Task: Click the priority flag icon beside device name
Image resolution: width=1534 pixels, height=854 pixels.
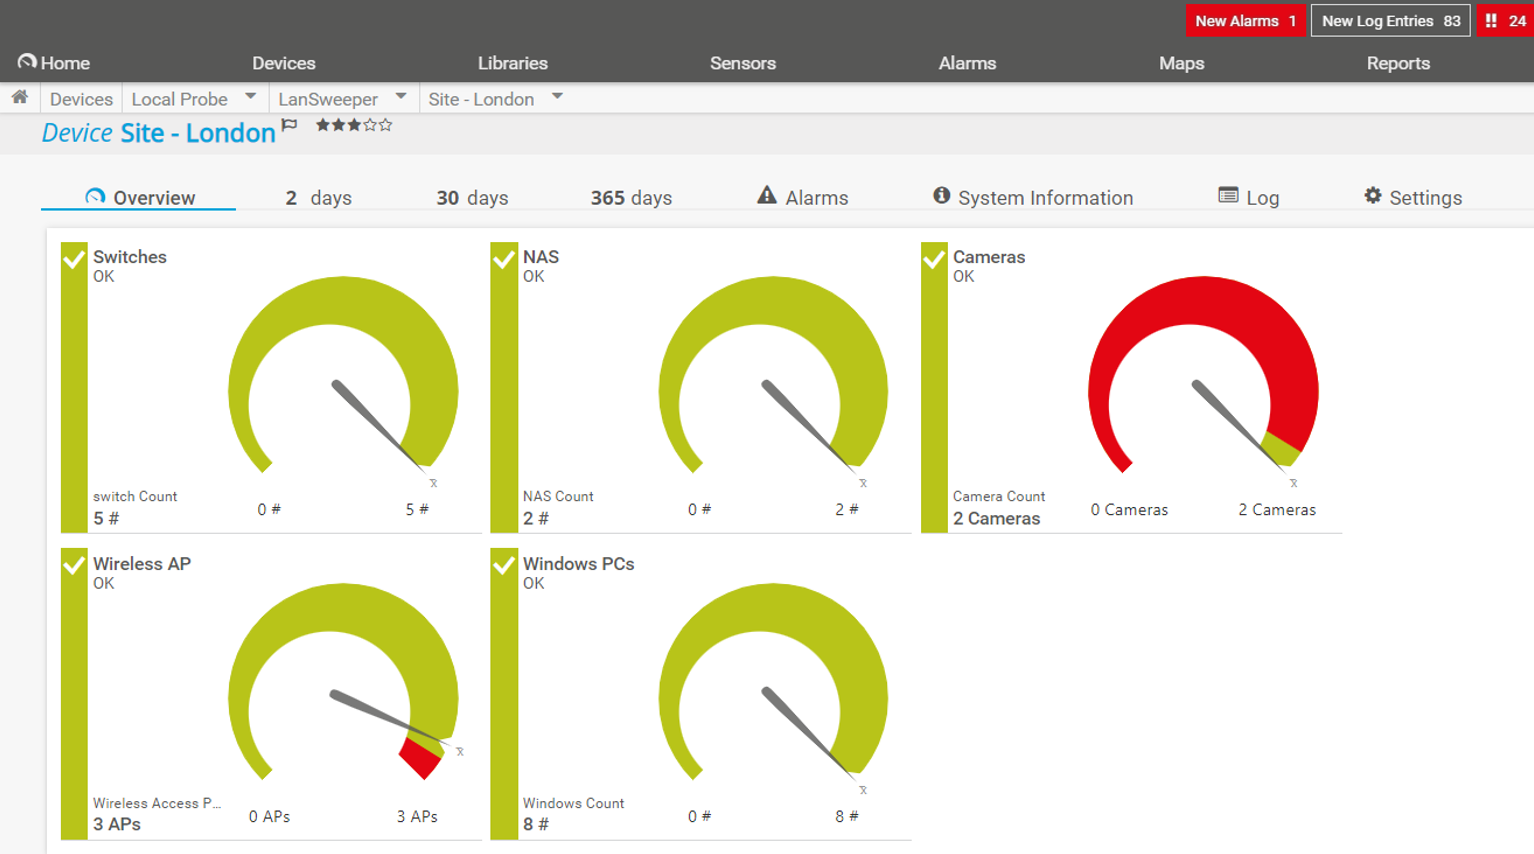Action: point(290,126)
